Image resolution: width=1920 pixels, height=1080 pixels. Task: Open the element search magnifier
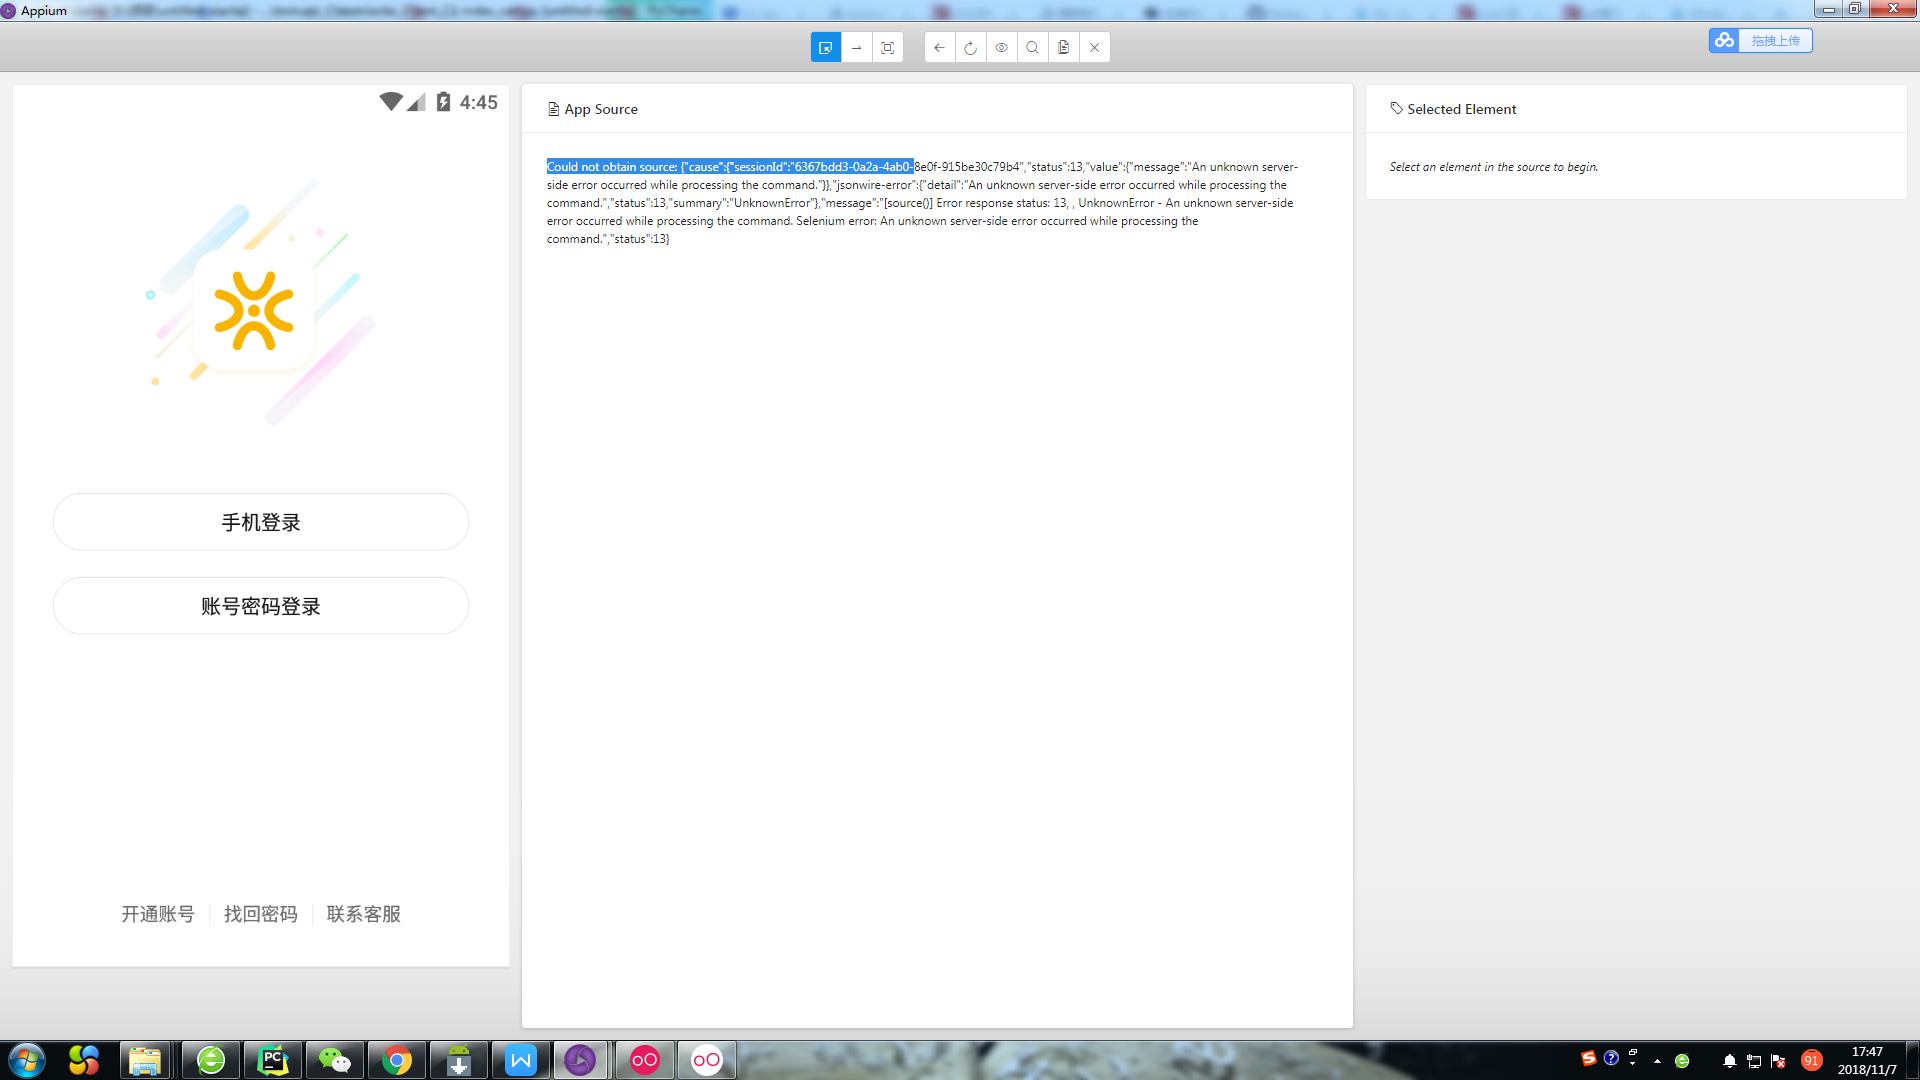(x=1032, y=47)
